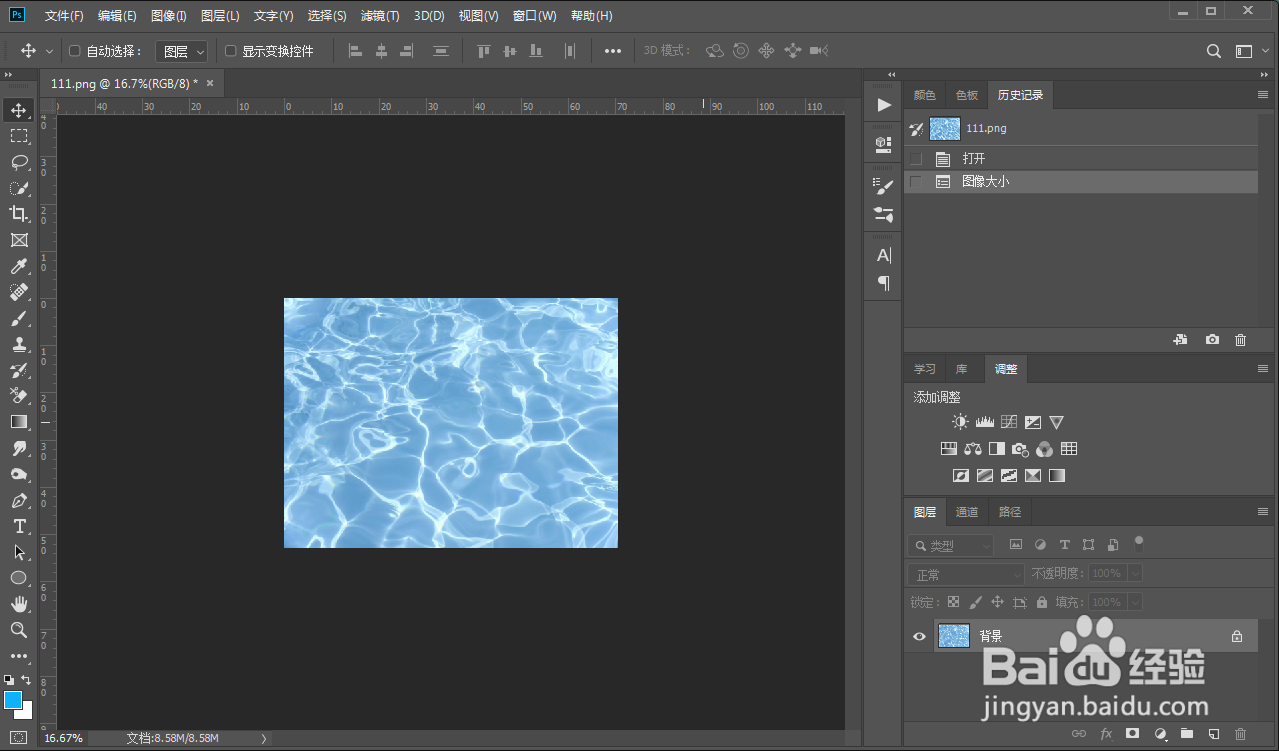Click the camera icon to create new snapshot
Screen dimensions: 1279x751
tap(1212, 340)
